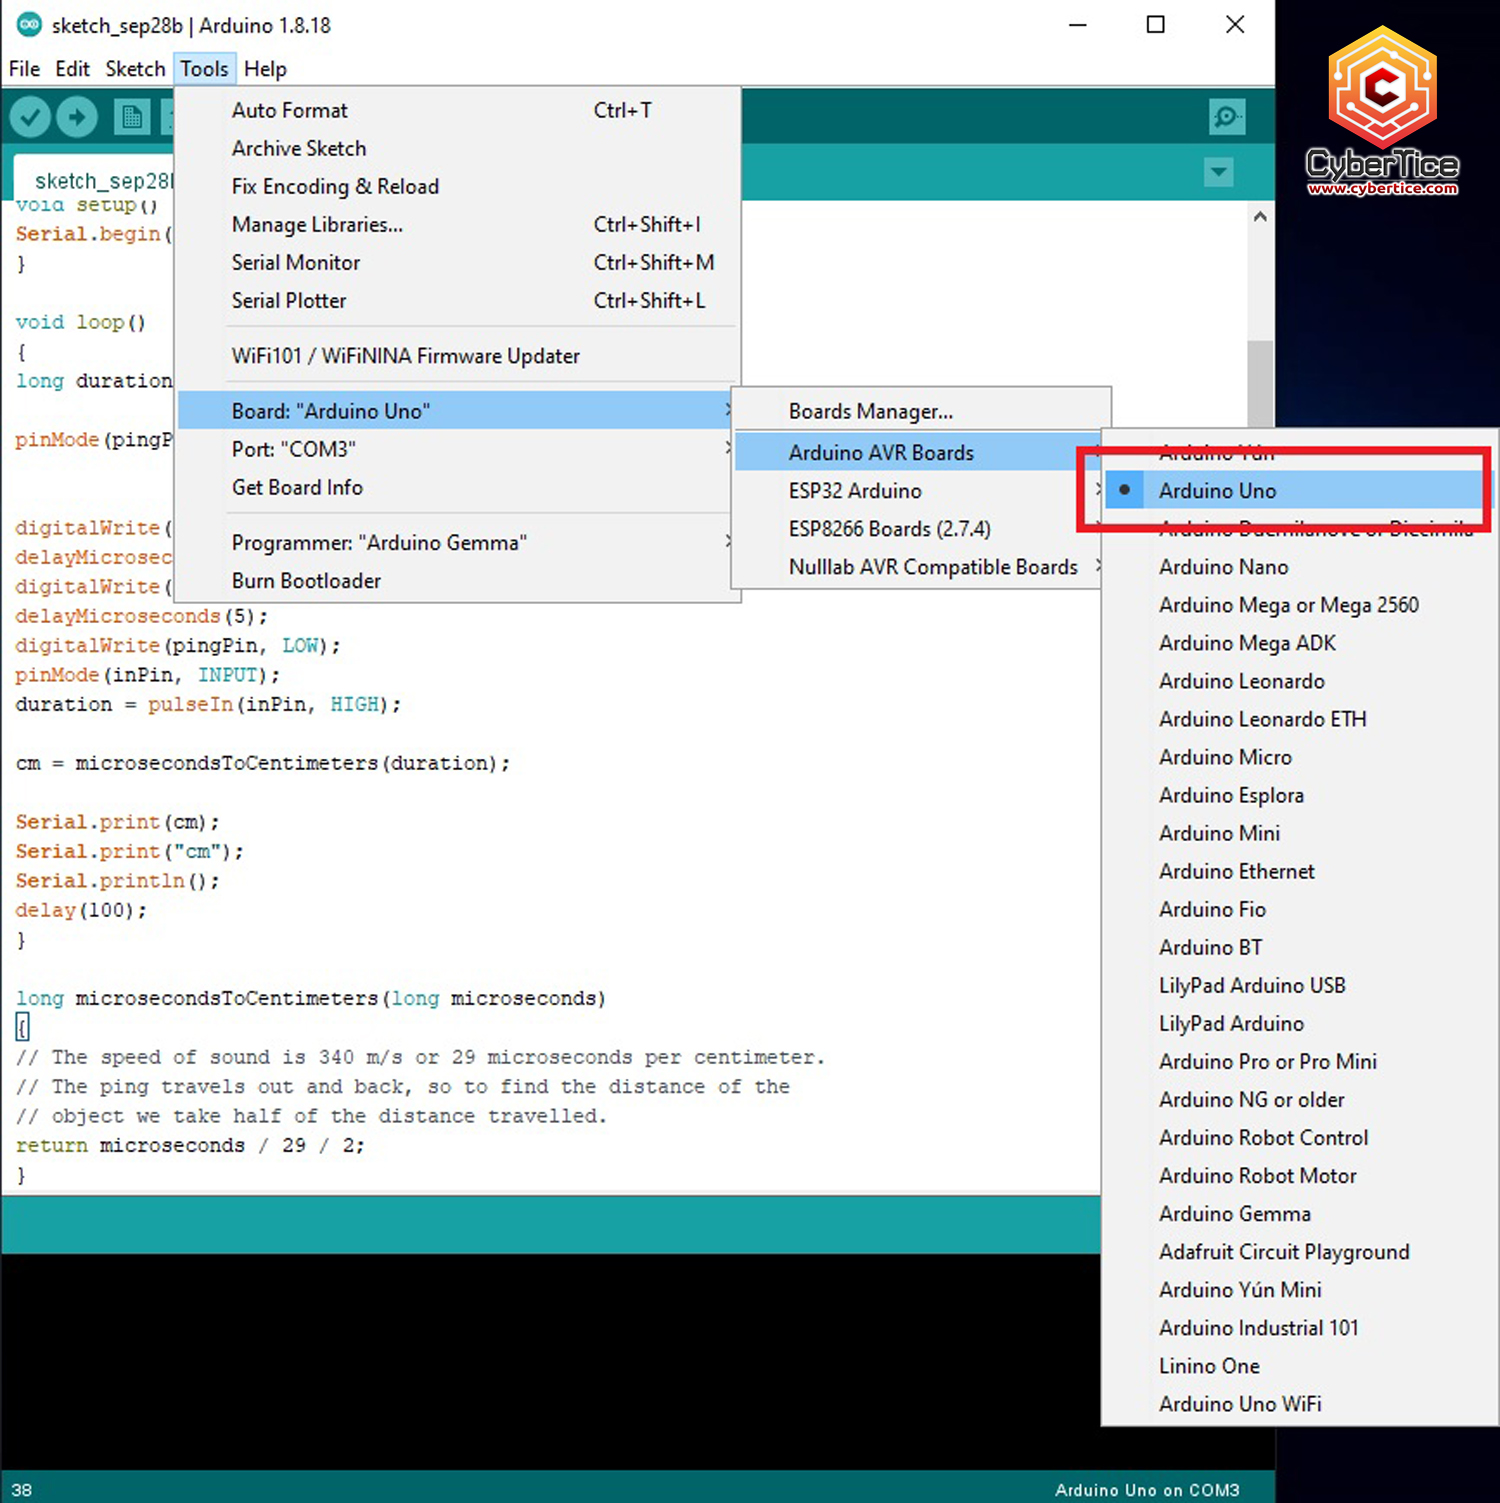Image resolution: width=1500 pixels, height=1503 pixels.
Task: Click Burn Bootloader
Action: tap(306, 580)
